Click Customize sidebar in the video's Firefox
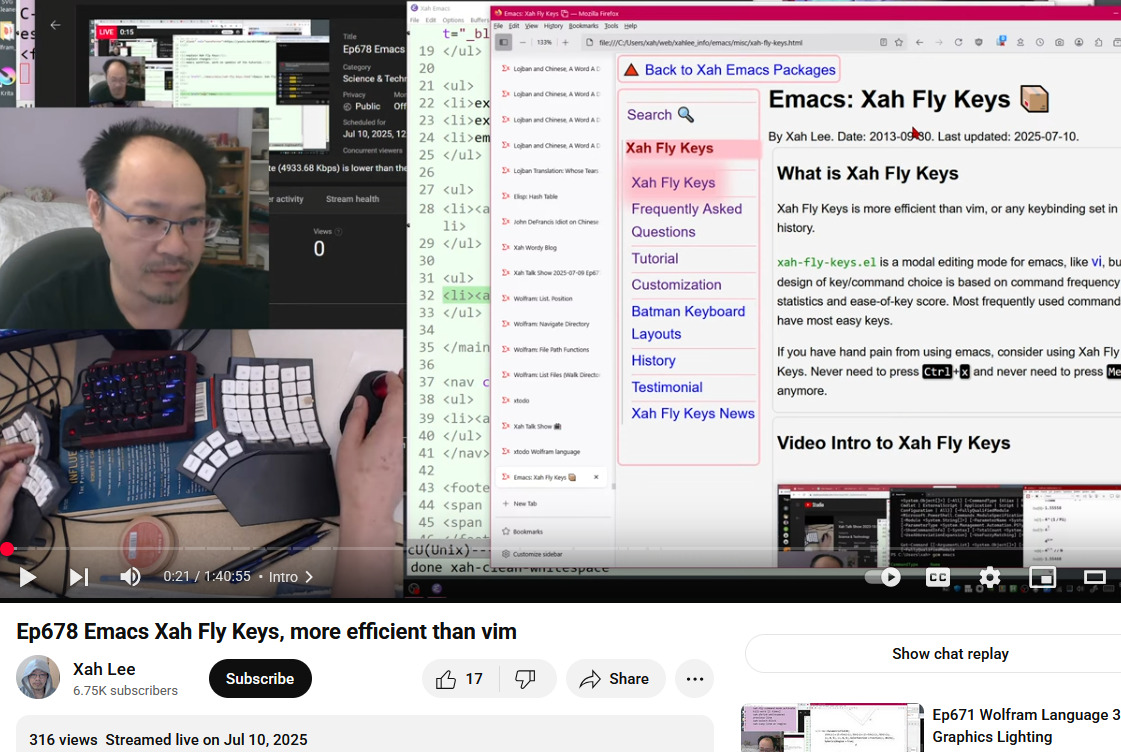1121x752 pixels. point(533,554)
